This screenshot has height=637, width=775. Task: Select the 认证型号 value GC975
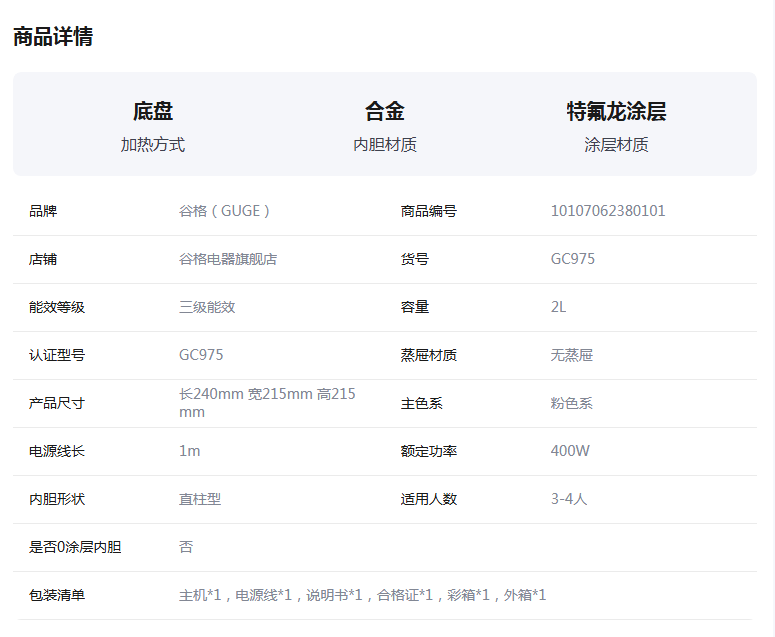(201, 355)
